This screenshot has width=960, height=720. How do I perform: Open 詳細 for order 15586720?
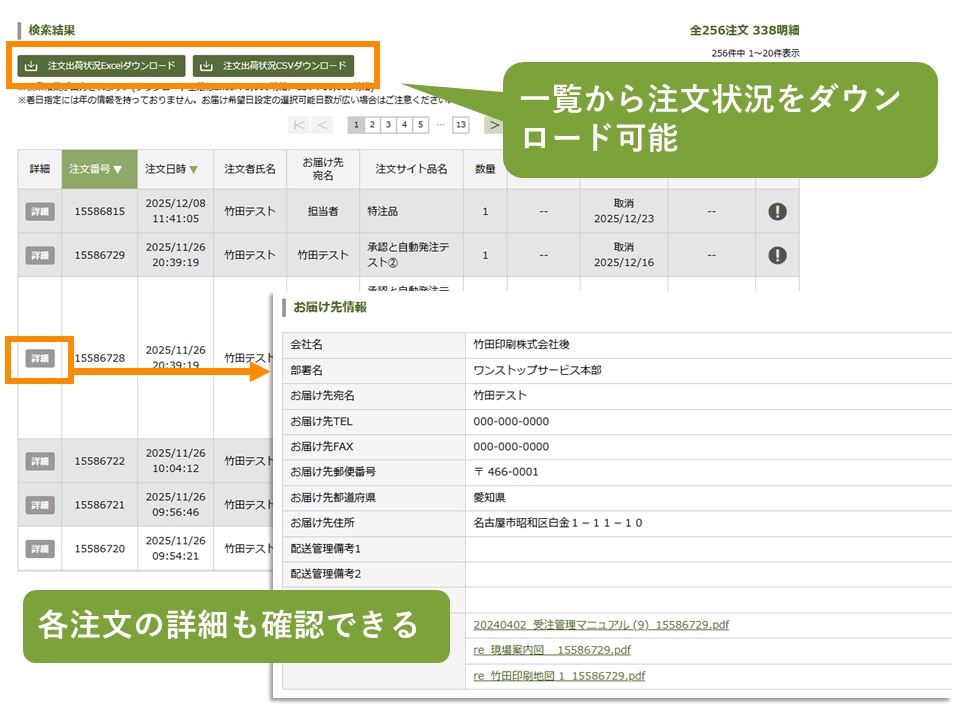point(40,548)
